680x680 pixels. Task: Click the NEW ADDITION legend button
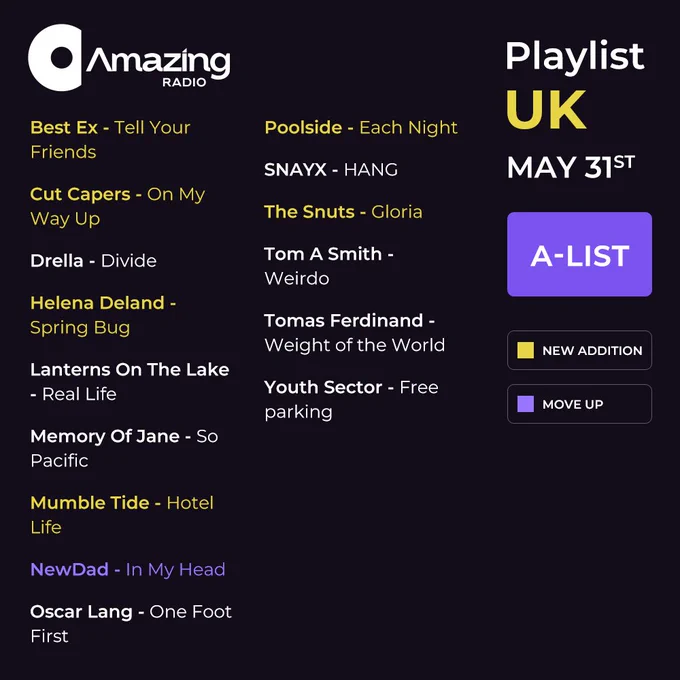pos(579,350)
